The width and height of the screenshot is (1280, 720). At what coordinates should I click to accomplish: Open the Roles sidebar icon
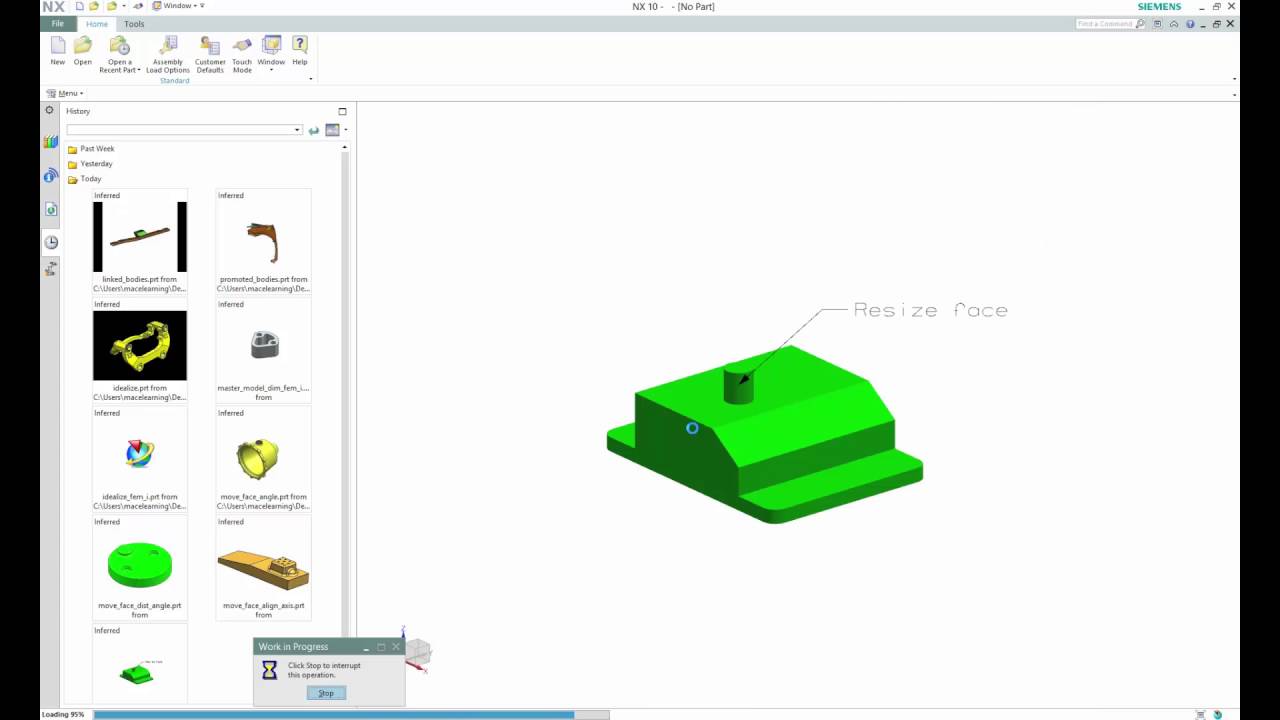click(x=51, y=269)
